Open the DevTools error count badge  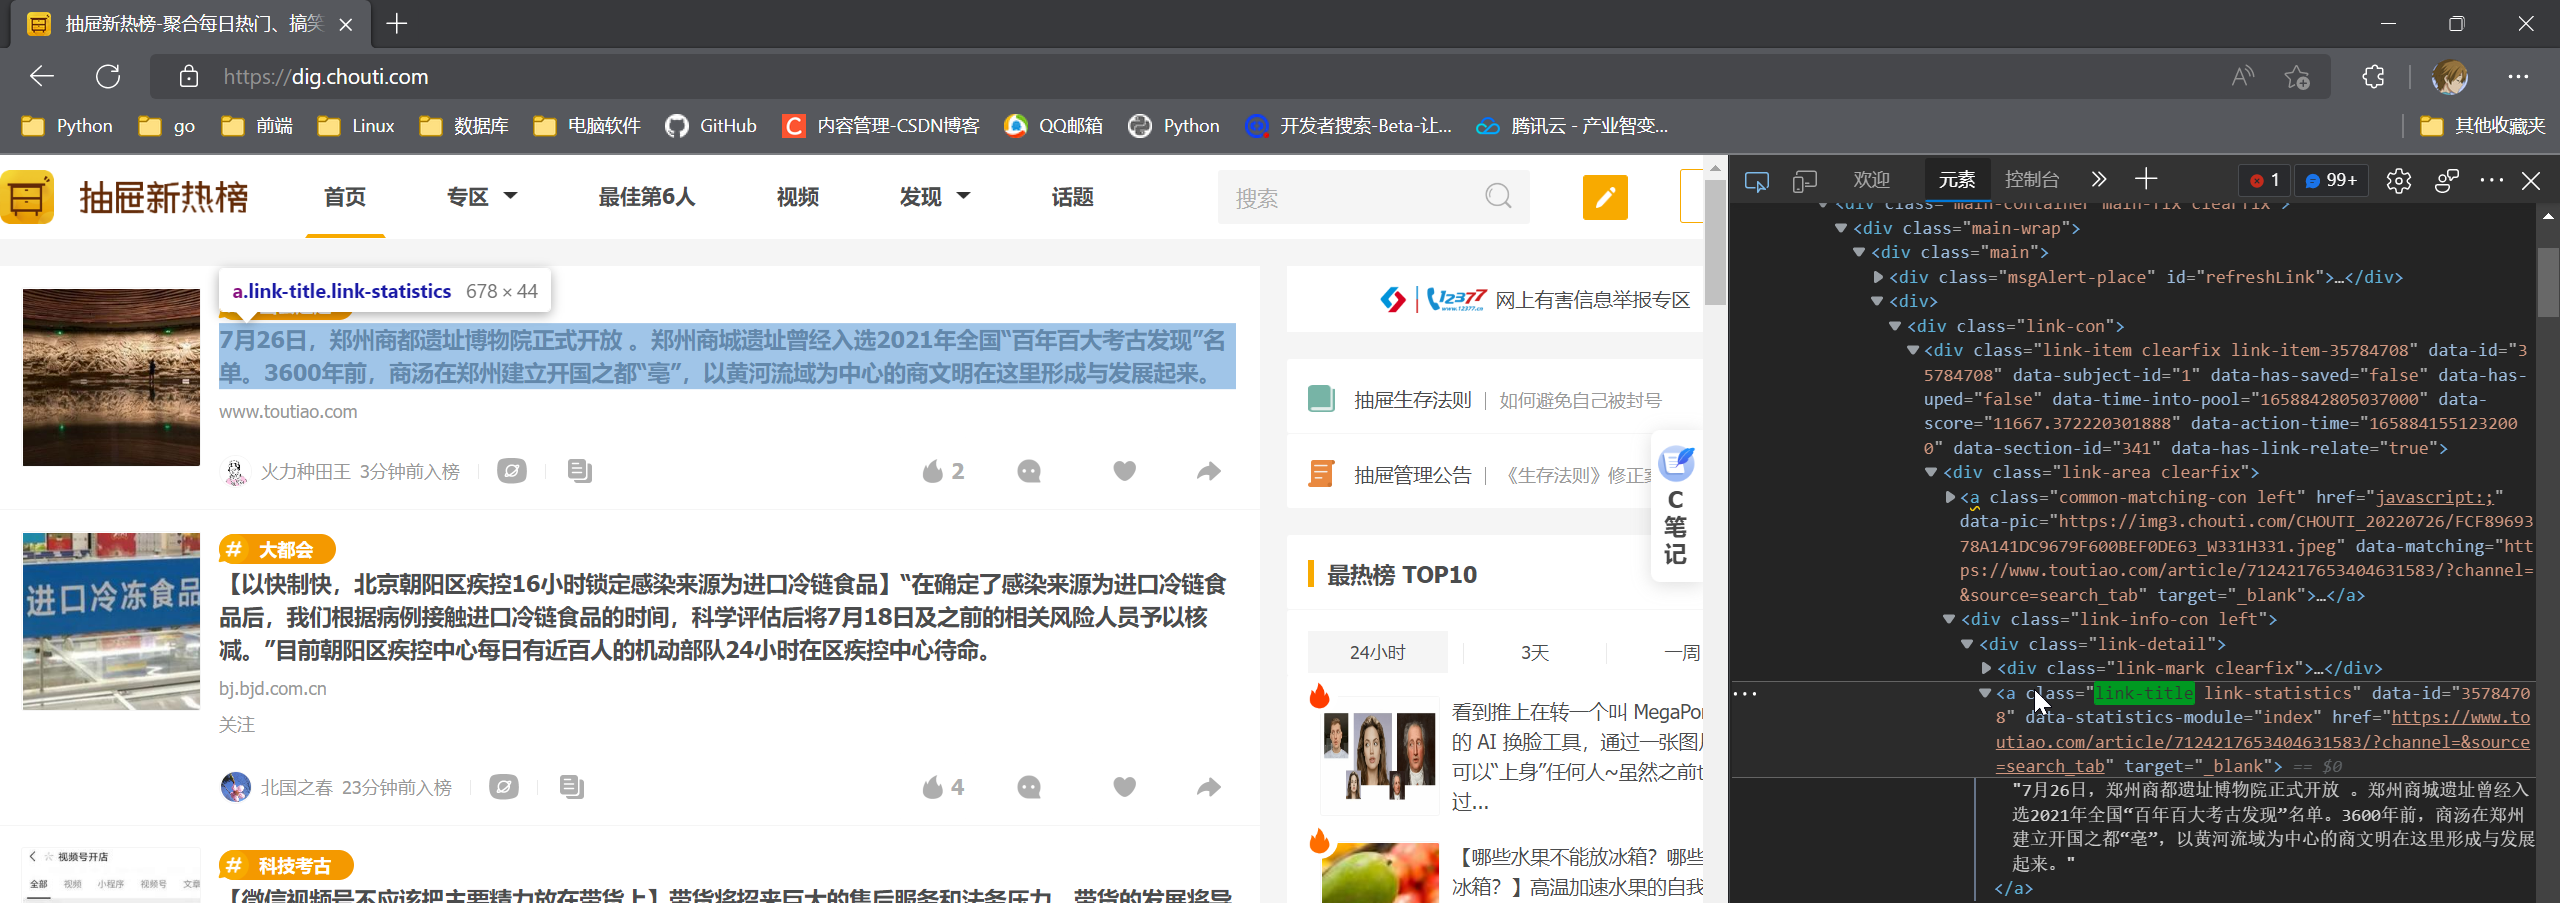(2264, 180)
